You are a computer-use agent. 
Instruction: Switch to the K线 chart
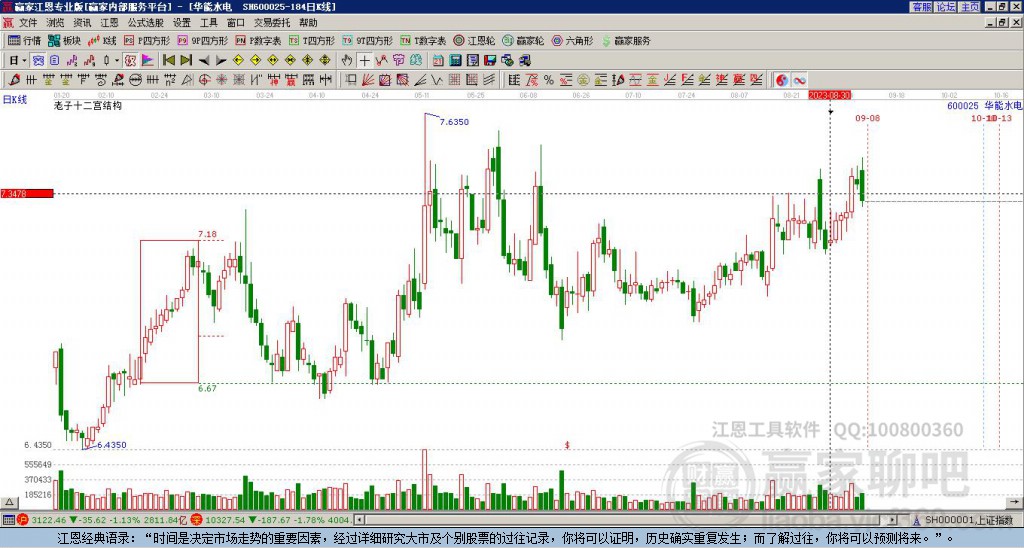[102, 40]
